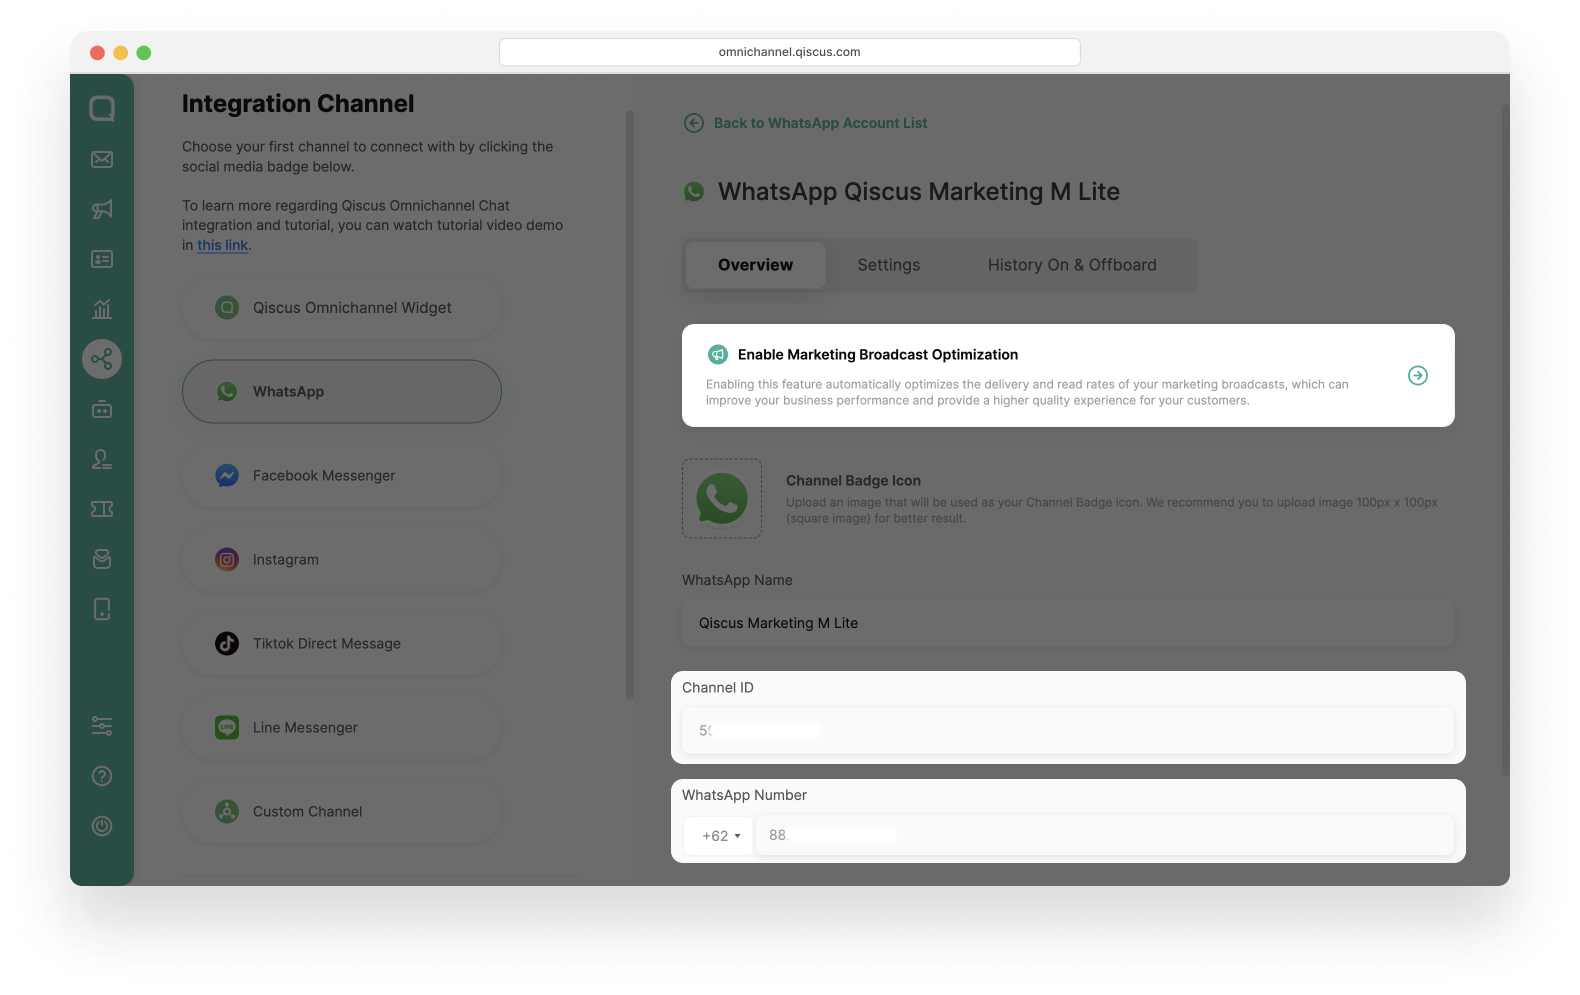Select the Instagram channel
The image size is (1580, 995).
342,560
